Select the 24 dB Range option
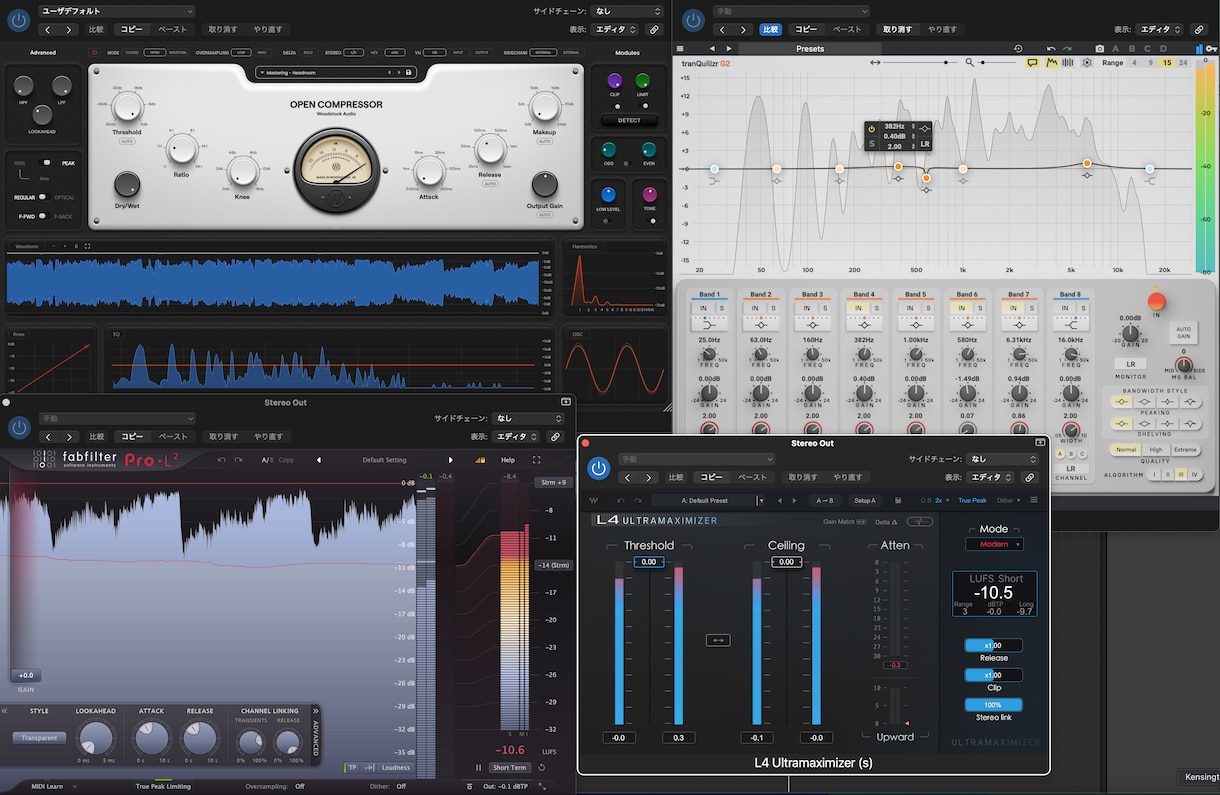1220x795 pixels. tap(1184, 63)
